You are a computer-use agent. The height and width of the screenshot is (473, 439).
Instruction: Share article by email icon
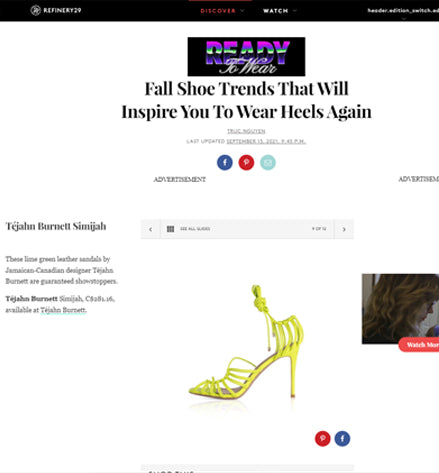coord(268,163)
